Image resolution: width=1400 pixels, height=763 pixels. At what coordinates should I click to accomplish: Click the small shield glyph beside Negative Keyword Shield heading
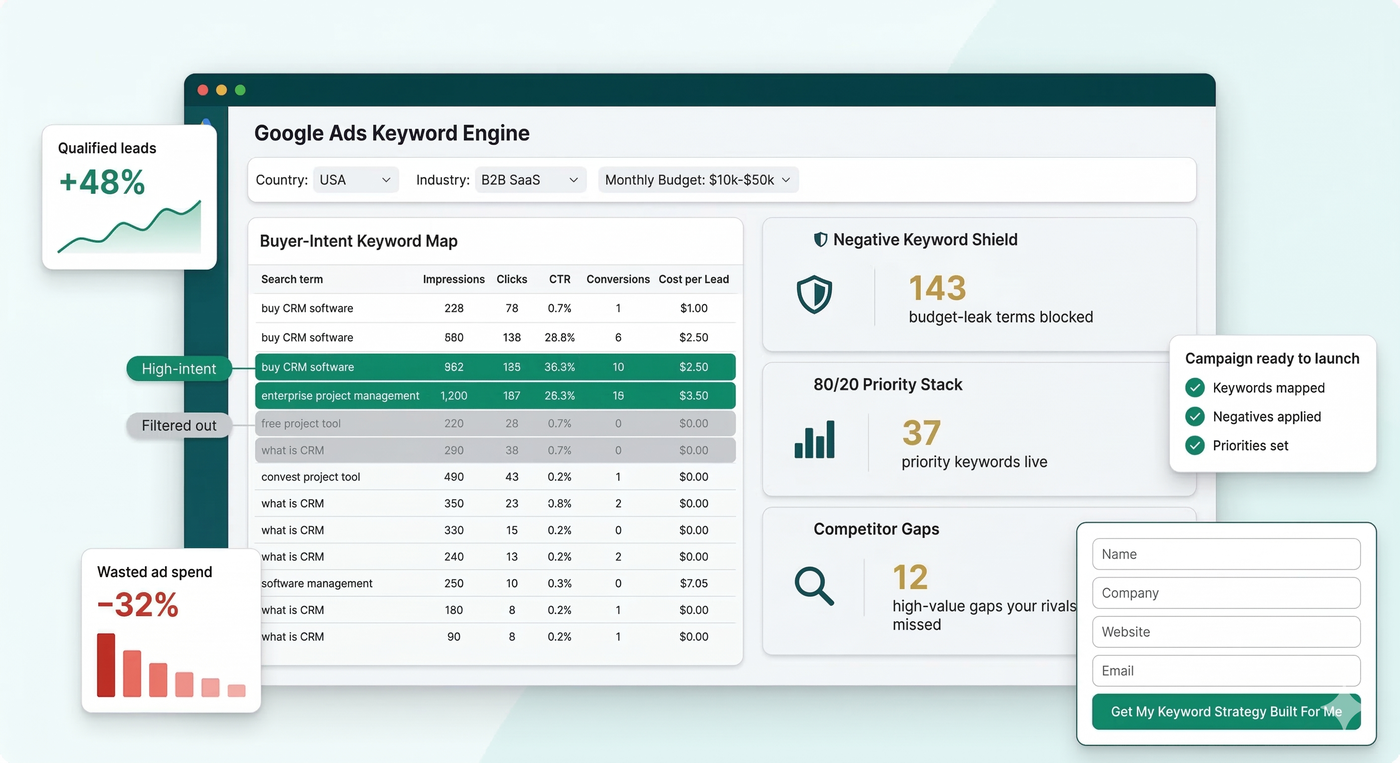click(x=821, y=240)
